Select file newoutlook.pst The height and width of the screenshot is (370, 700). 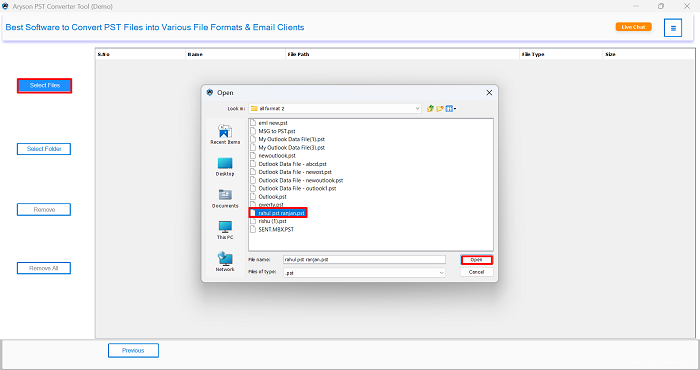[273, 156]
